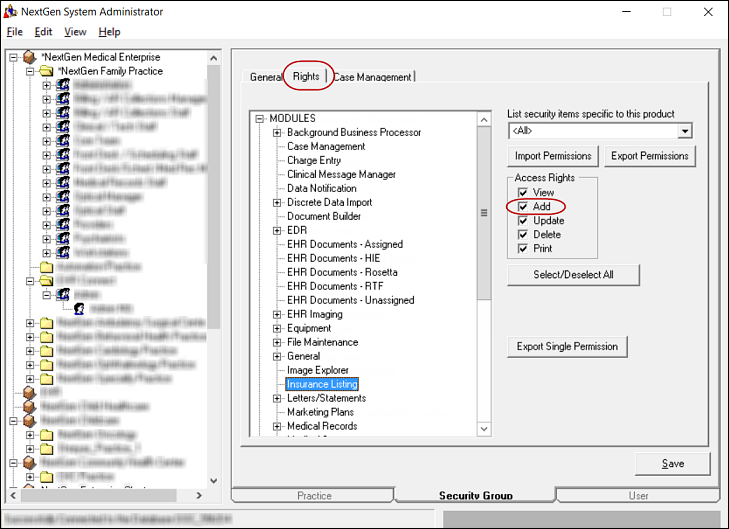Toggle the Delete access right checkbox

tap(523, 234)
